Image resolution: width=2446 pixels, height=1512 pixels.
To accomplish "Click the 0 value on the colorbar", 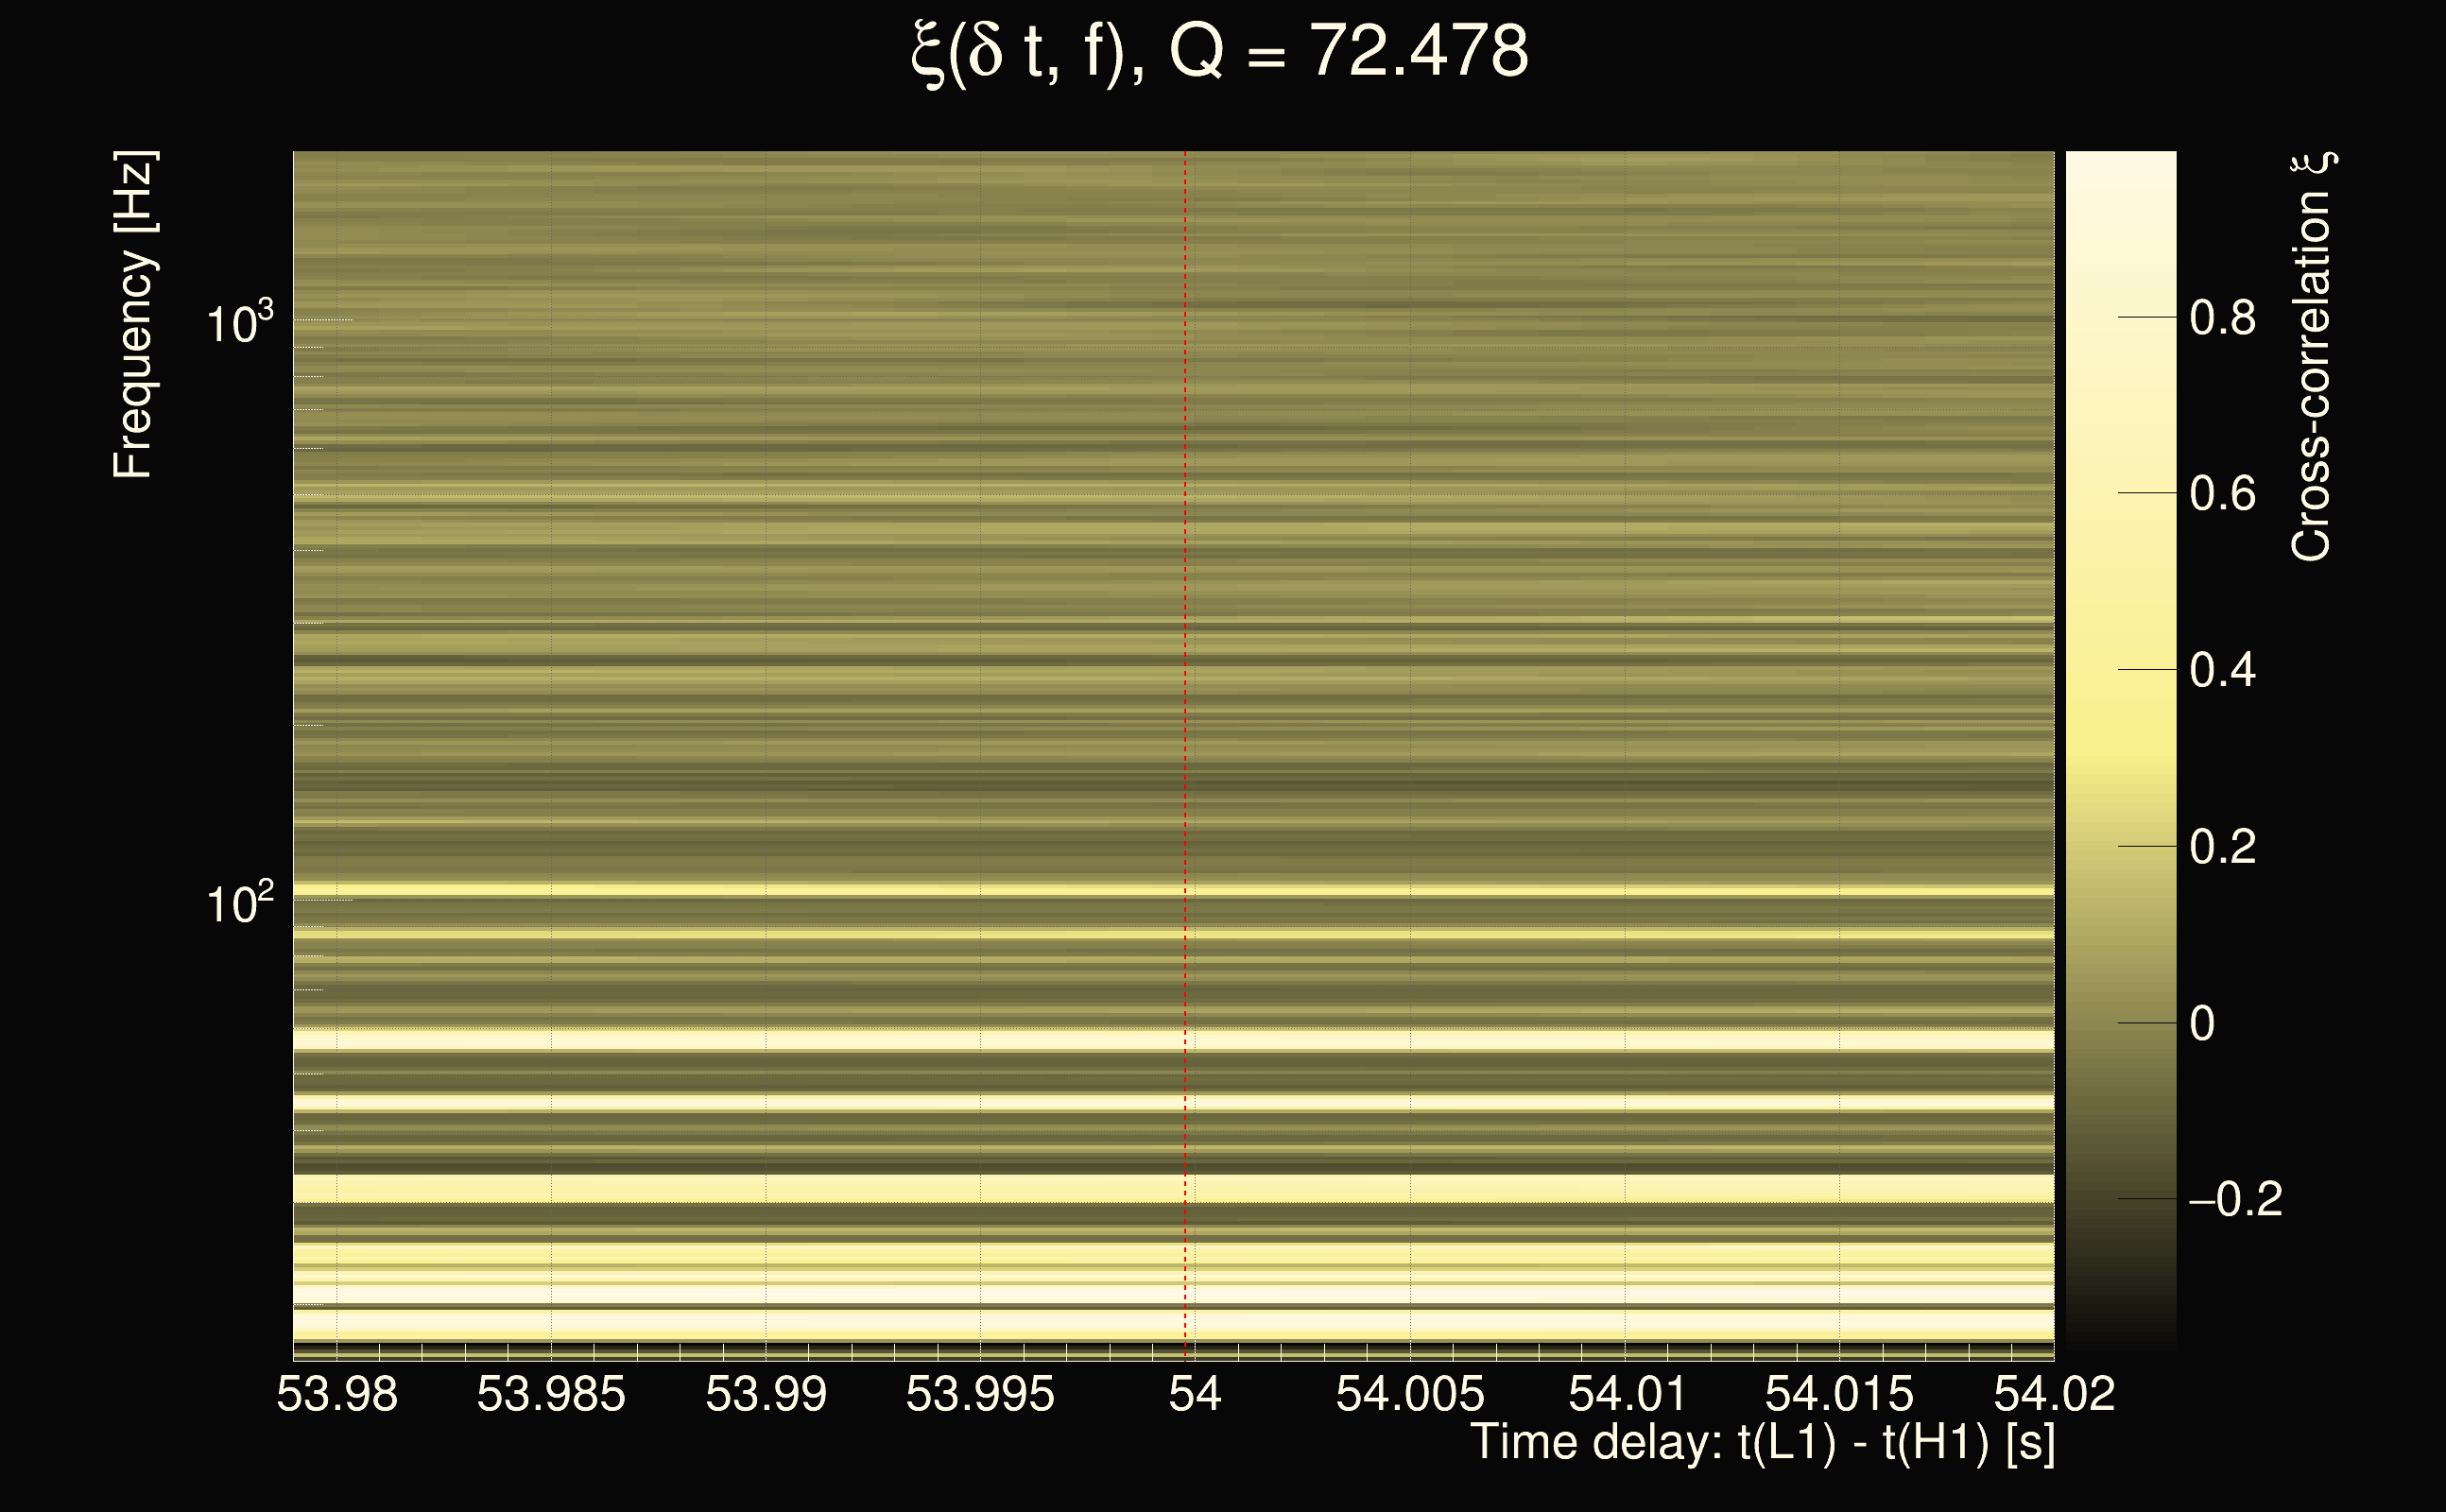I will point(2202,1024).
